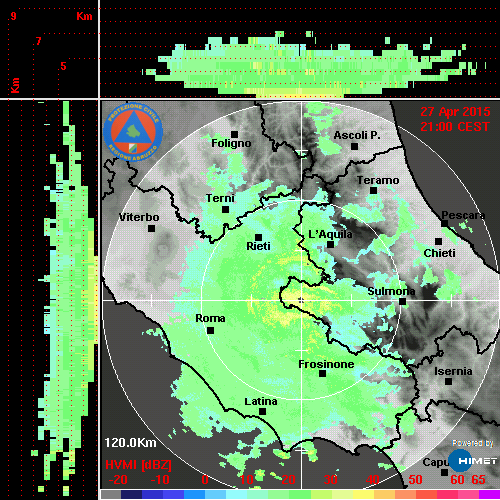Click the '5' km height axis label

click(63, 66)
